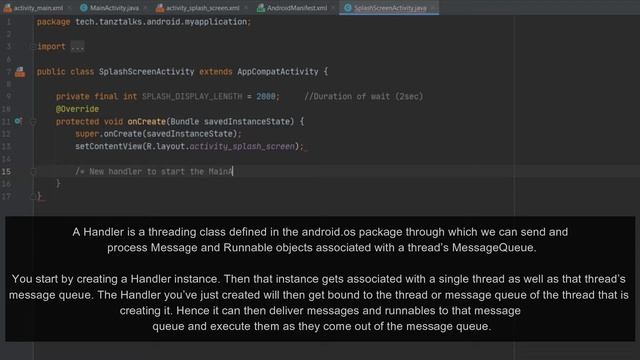Click the 2000 value
This screenshot has width=640, height=360.
(x=266, y=97)
